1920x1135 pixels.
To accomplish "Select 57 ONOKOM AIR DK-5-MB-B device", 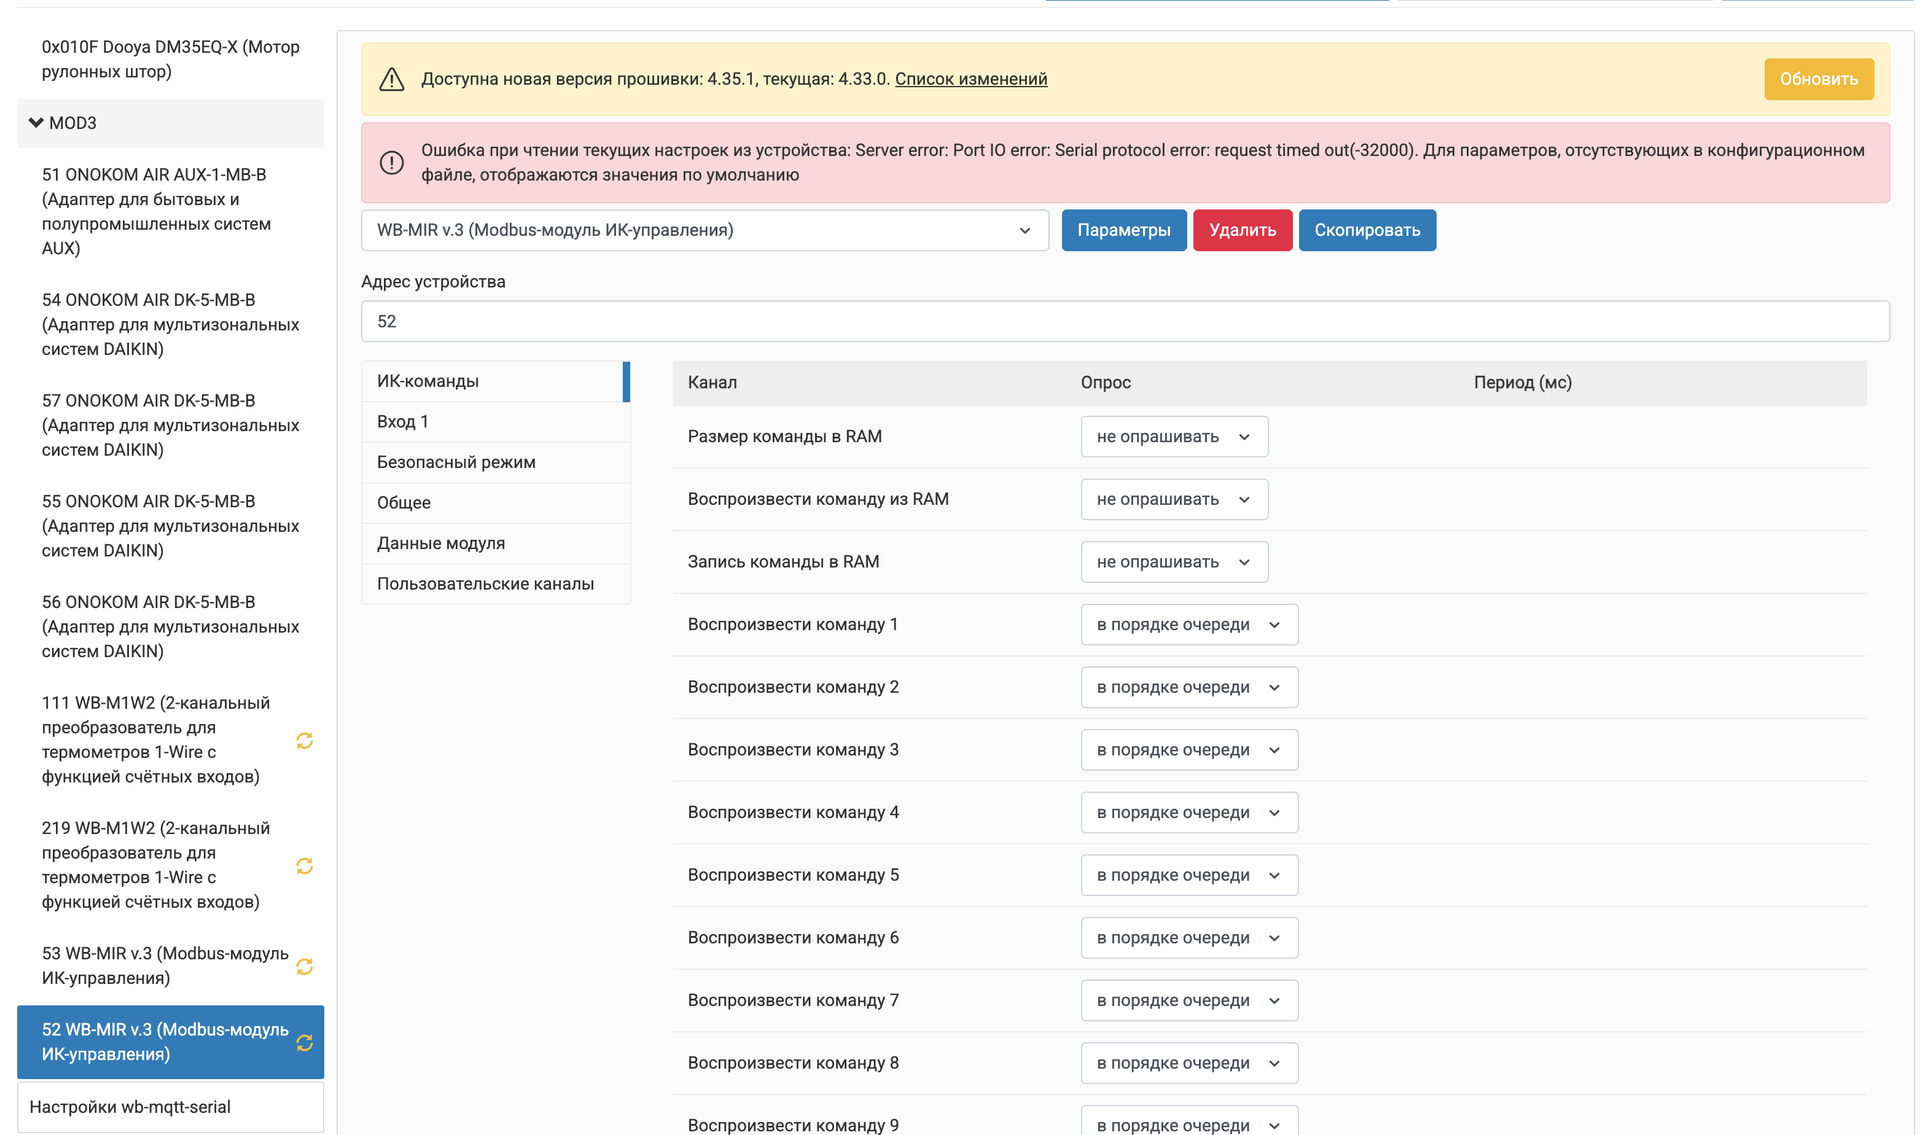I will tap(170, 425).
